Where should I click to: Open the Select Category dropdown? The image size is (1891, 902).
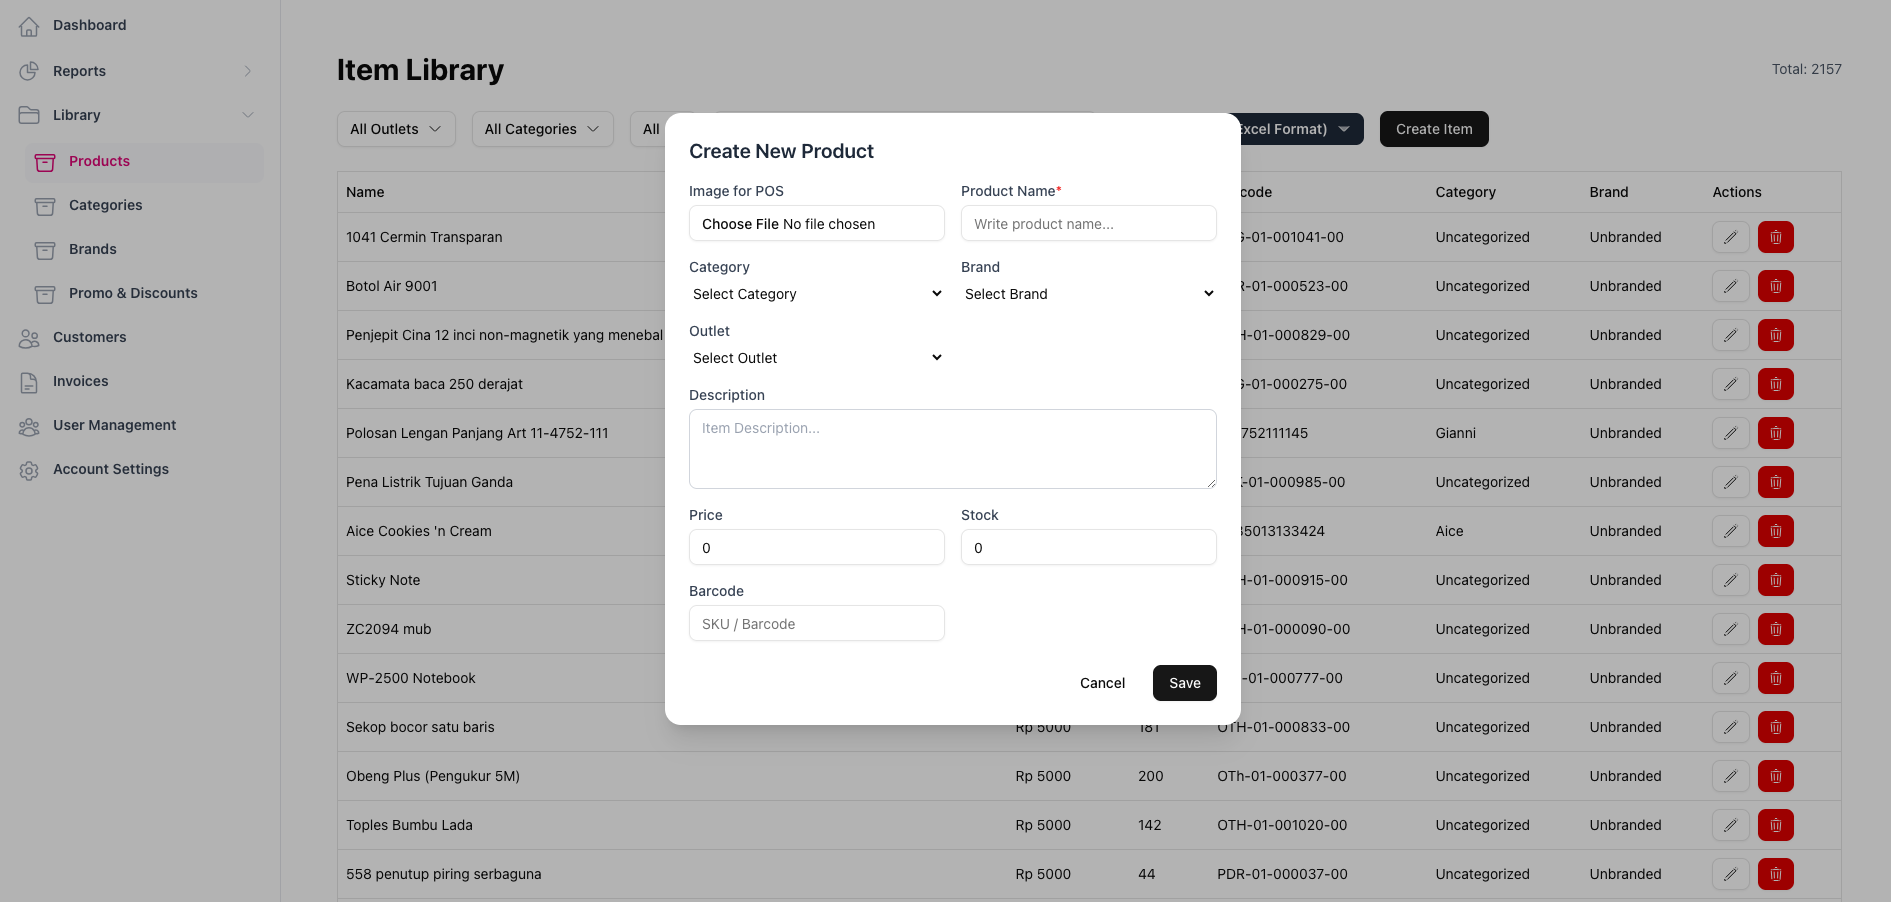coord(816,294)
